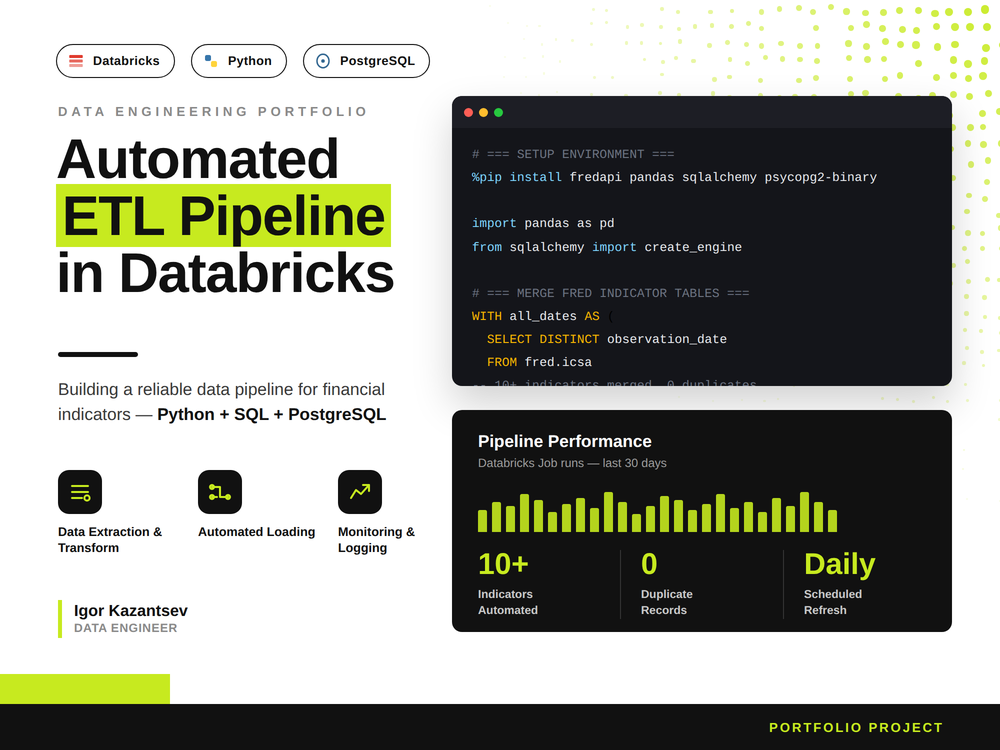Click the Automated Loading flow icon
Screen dimensions: 1000x750
click(219, 492)
